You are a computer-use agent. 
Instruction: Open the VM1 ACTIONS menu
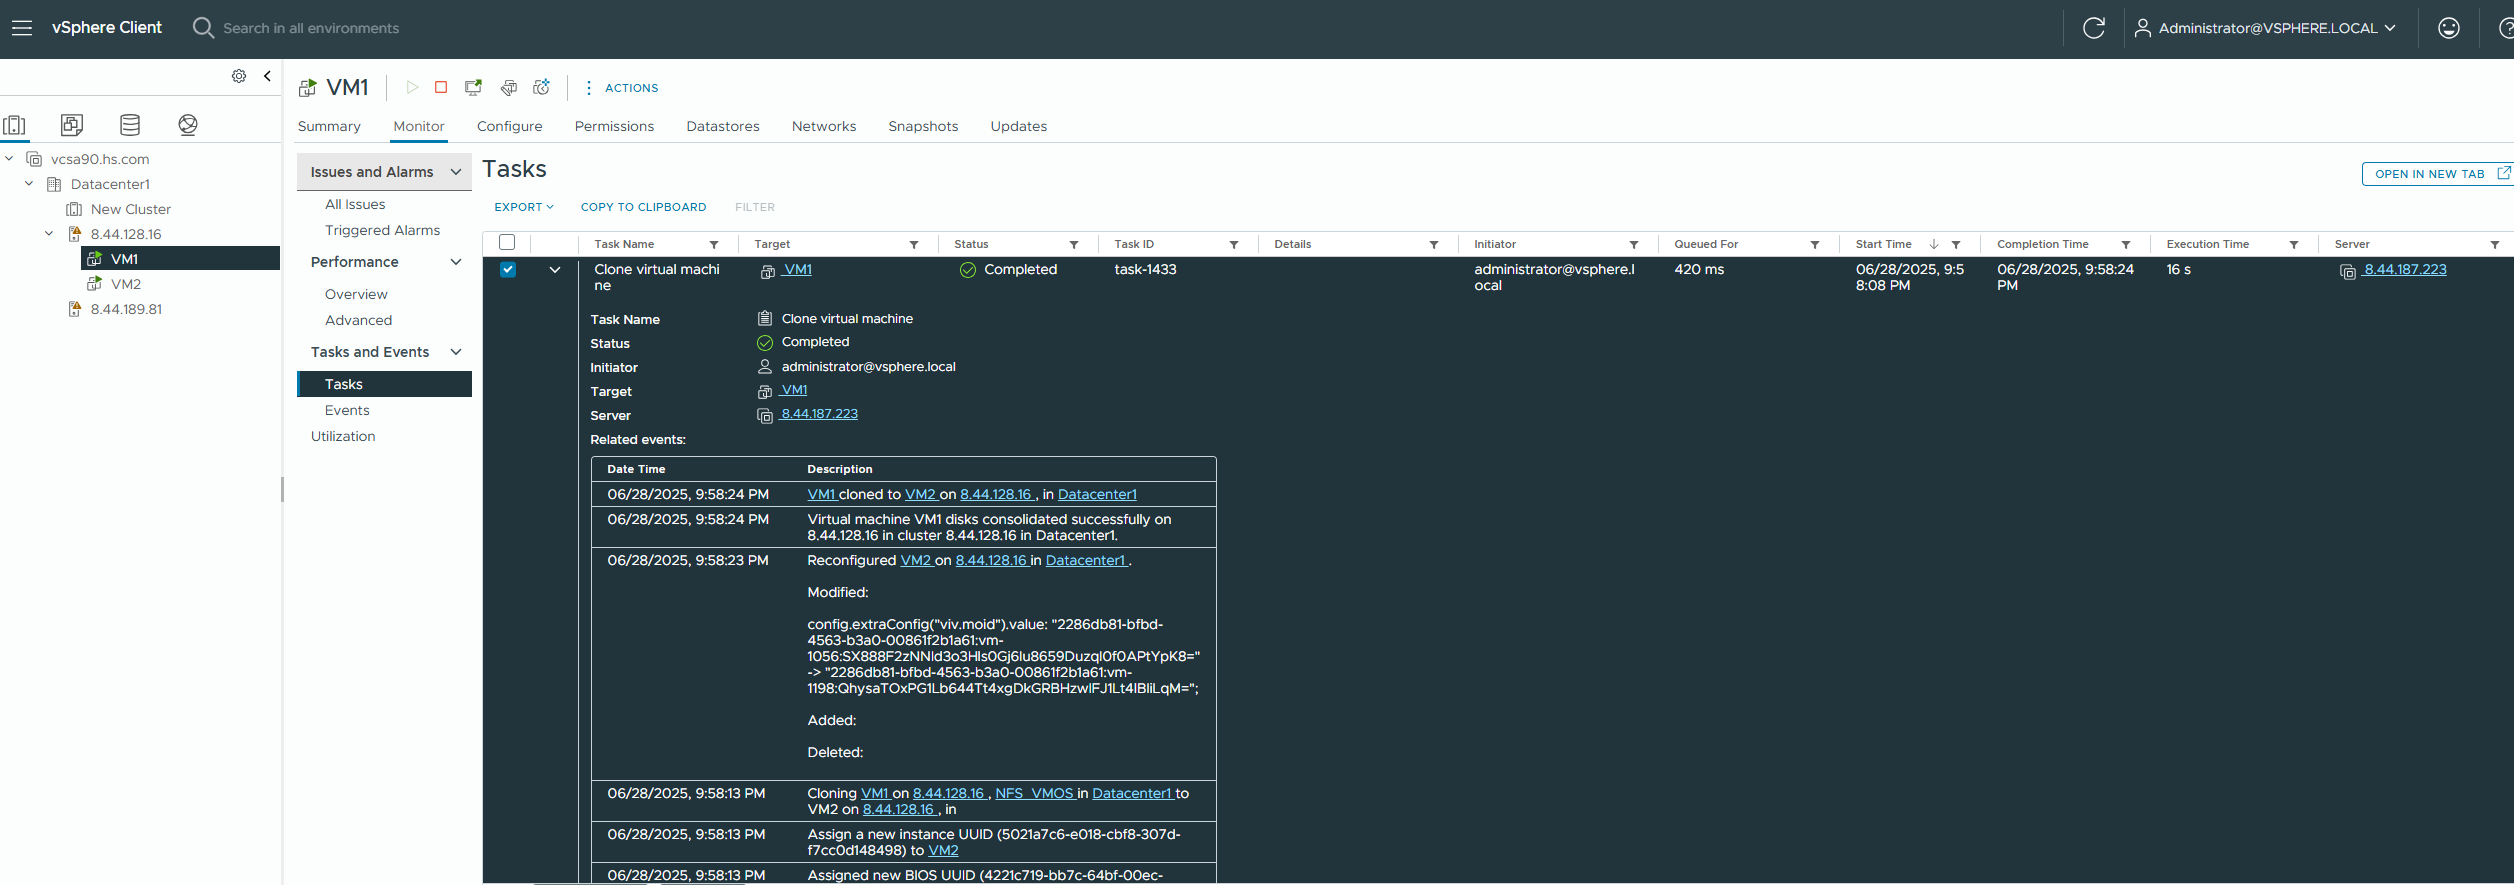pos(620,88)
